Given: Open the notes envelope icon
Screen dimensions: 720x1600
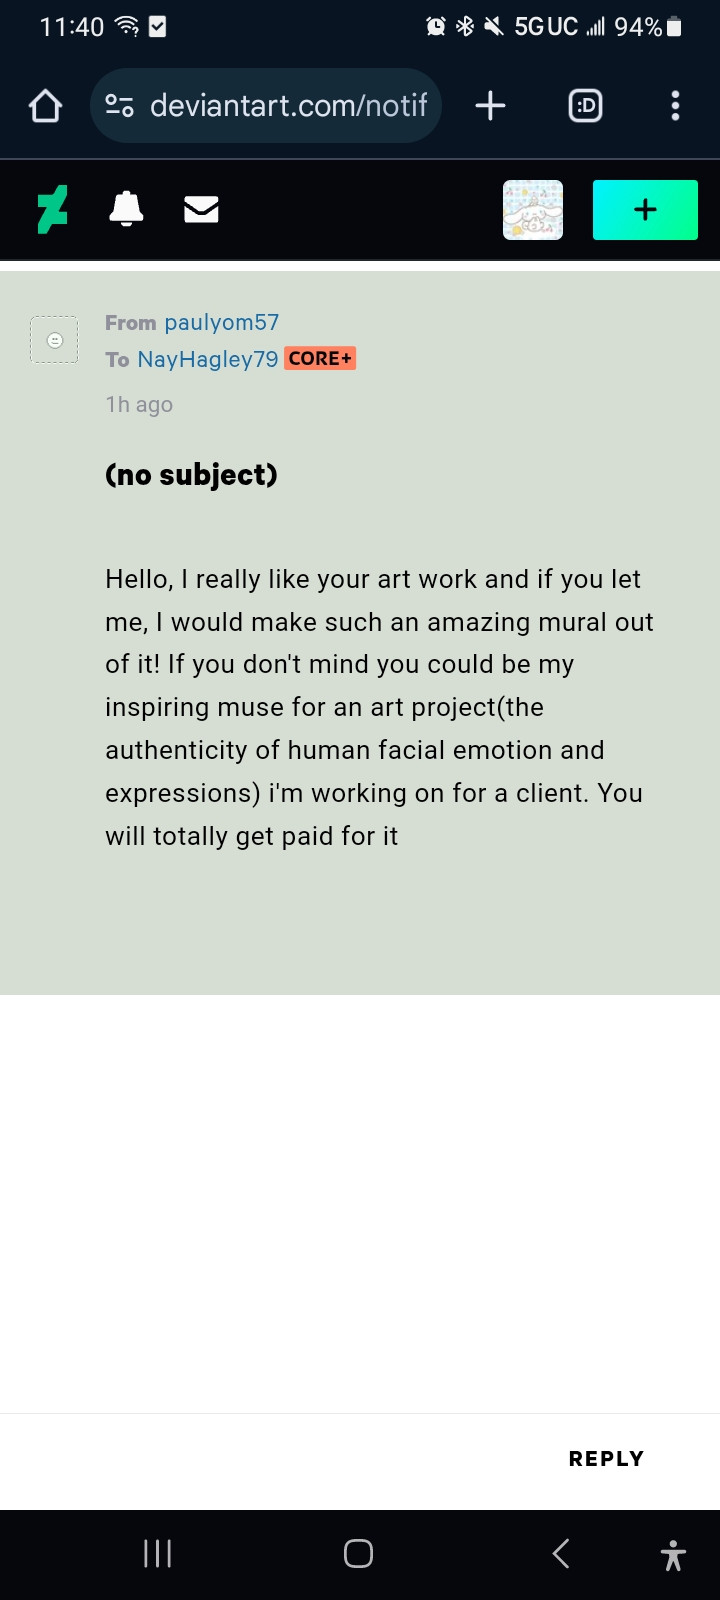Looking at the screenshot, I should 201,209.
